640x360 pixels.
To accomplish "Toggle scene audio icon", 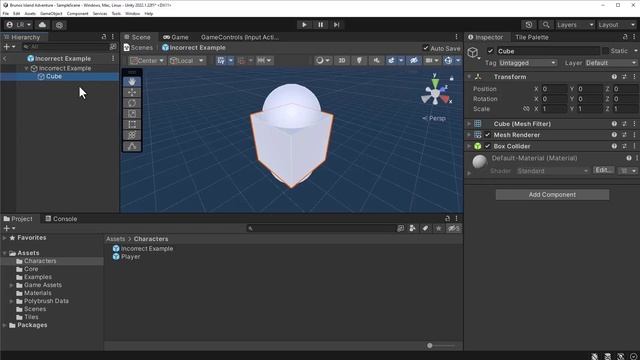I will coord(376,60).
